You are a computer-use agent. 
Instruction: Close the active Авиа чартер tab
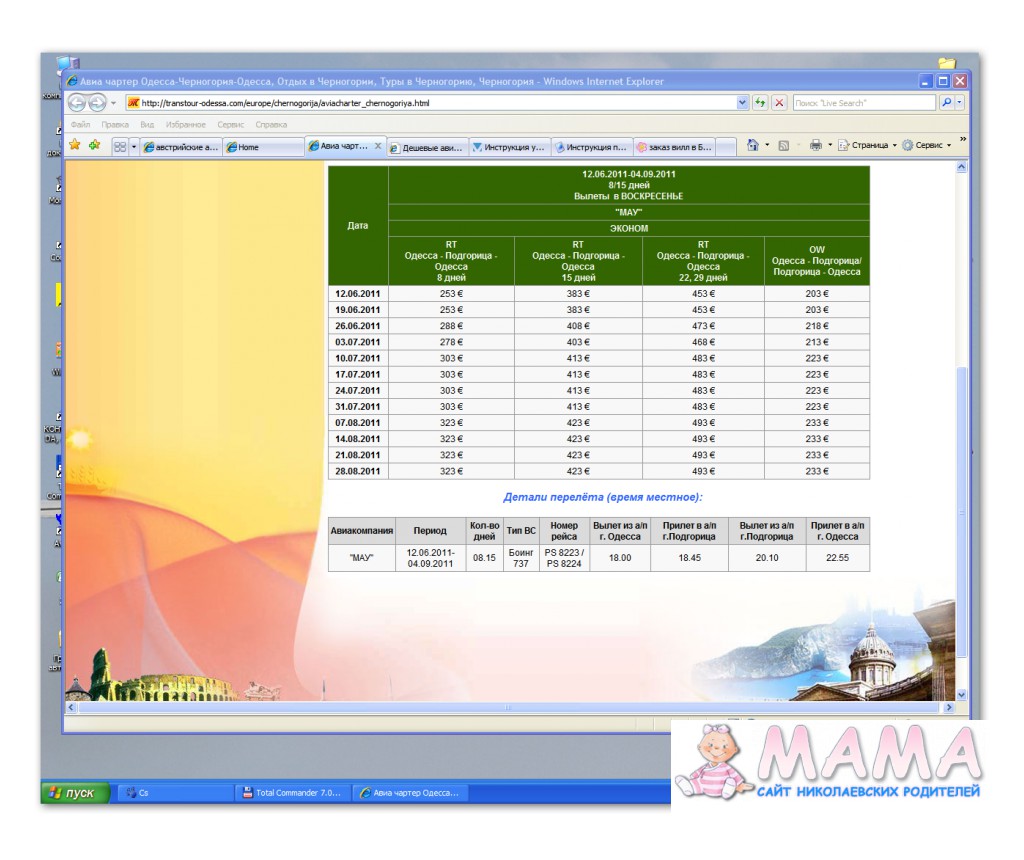(377, 146)
